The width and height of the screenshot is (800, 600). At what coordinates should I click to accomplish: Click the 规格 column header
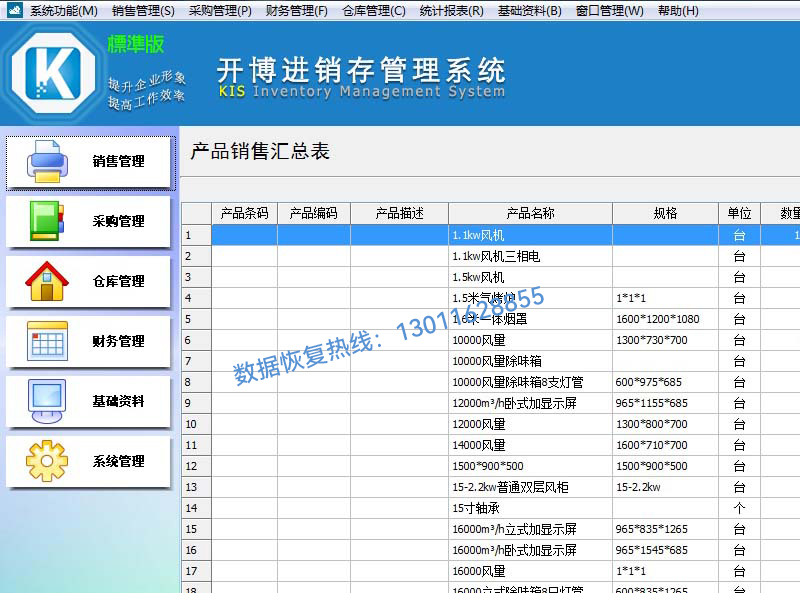tap(665, 213)
